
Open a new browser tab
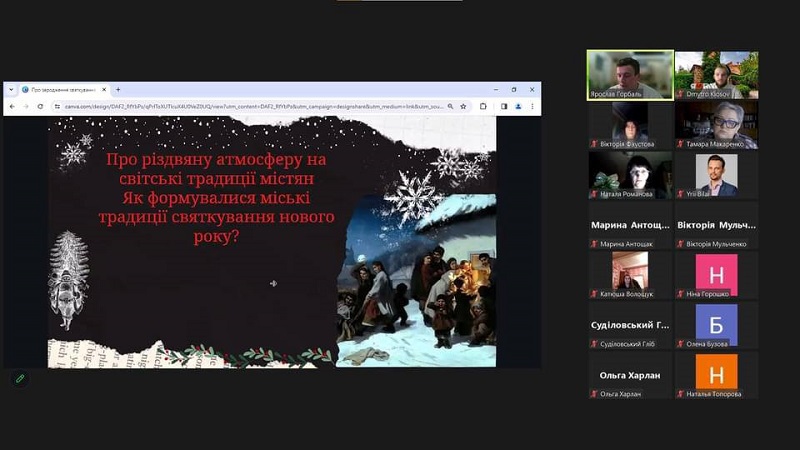(117, 89)
